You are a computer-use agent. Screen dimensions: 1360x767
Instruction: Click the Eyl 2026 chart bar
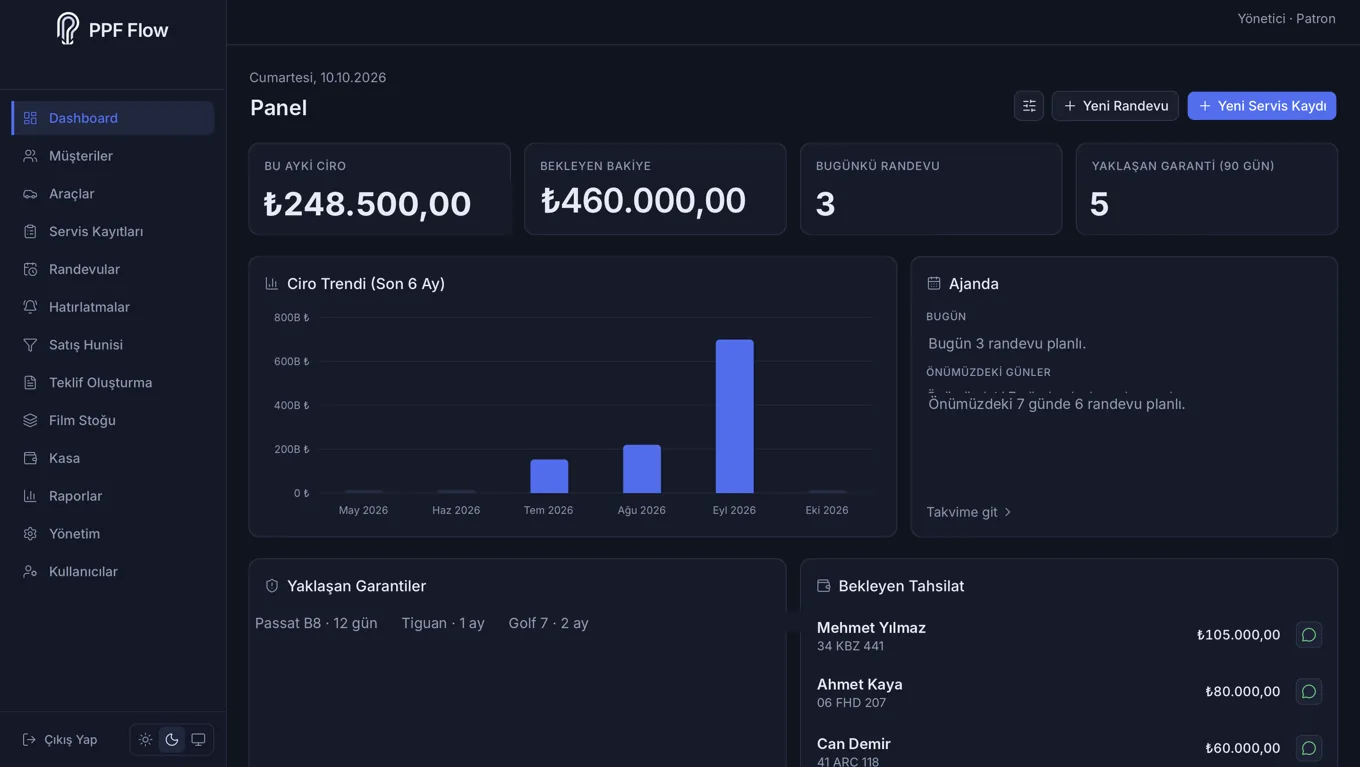pos(734,416)
